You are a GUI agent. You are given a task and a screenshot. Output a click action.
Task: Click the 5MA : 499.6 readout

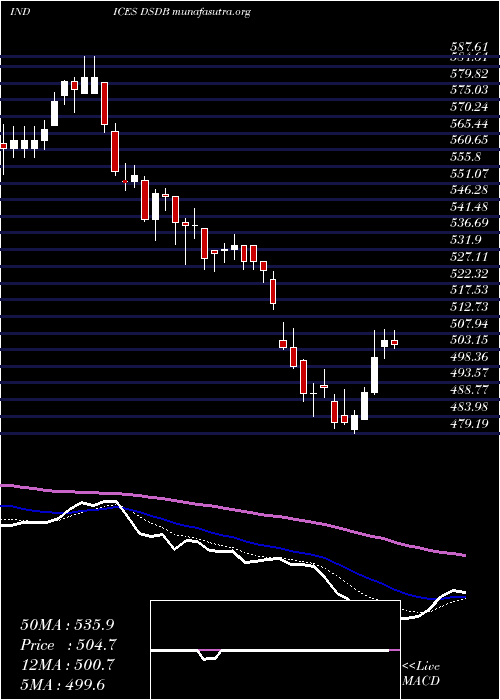[x=62, y=685]
